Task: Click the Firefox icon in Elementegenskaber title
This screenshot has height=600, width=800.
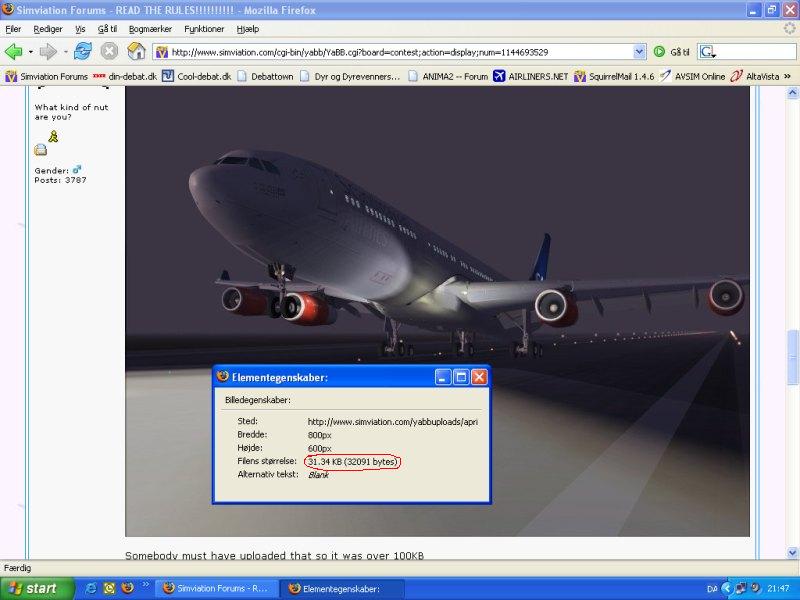Action: (222, 377)
